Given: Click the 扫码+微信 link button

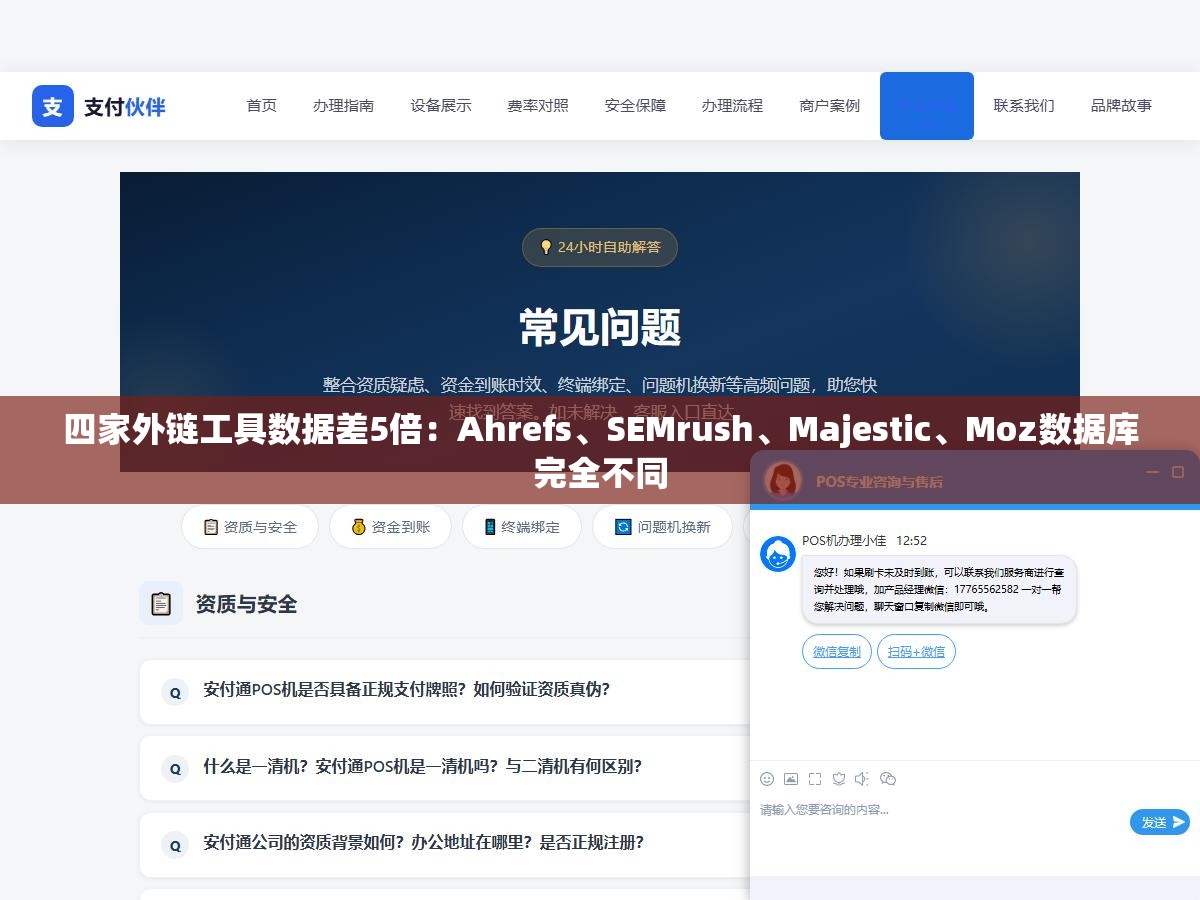Looking at the screenshot, I should click(x=916, y=652).
